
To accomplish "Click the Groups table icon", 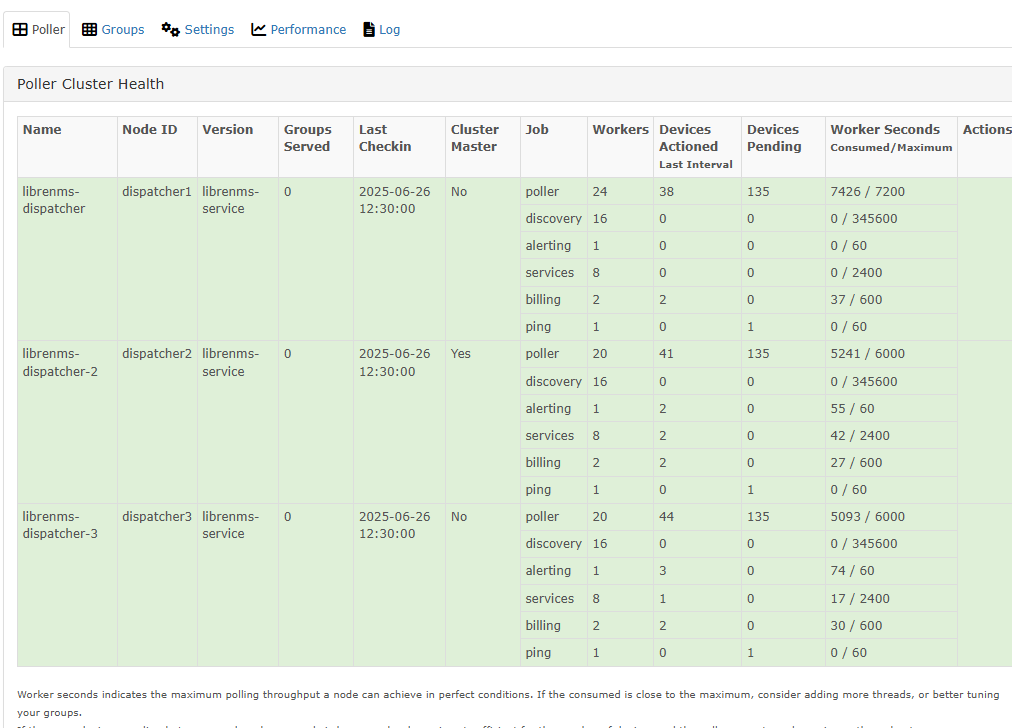I will pyautogui.click(x=90, y=30).
